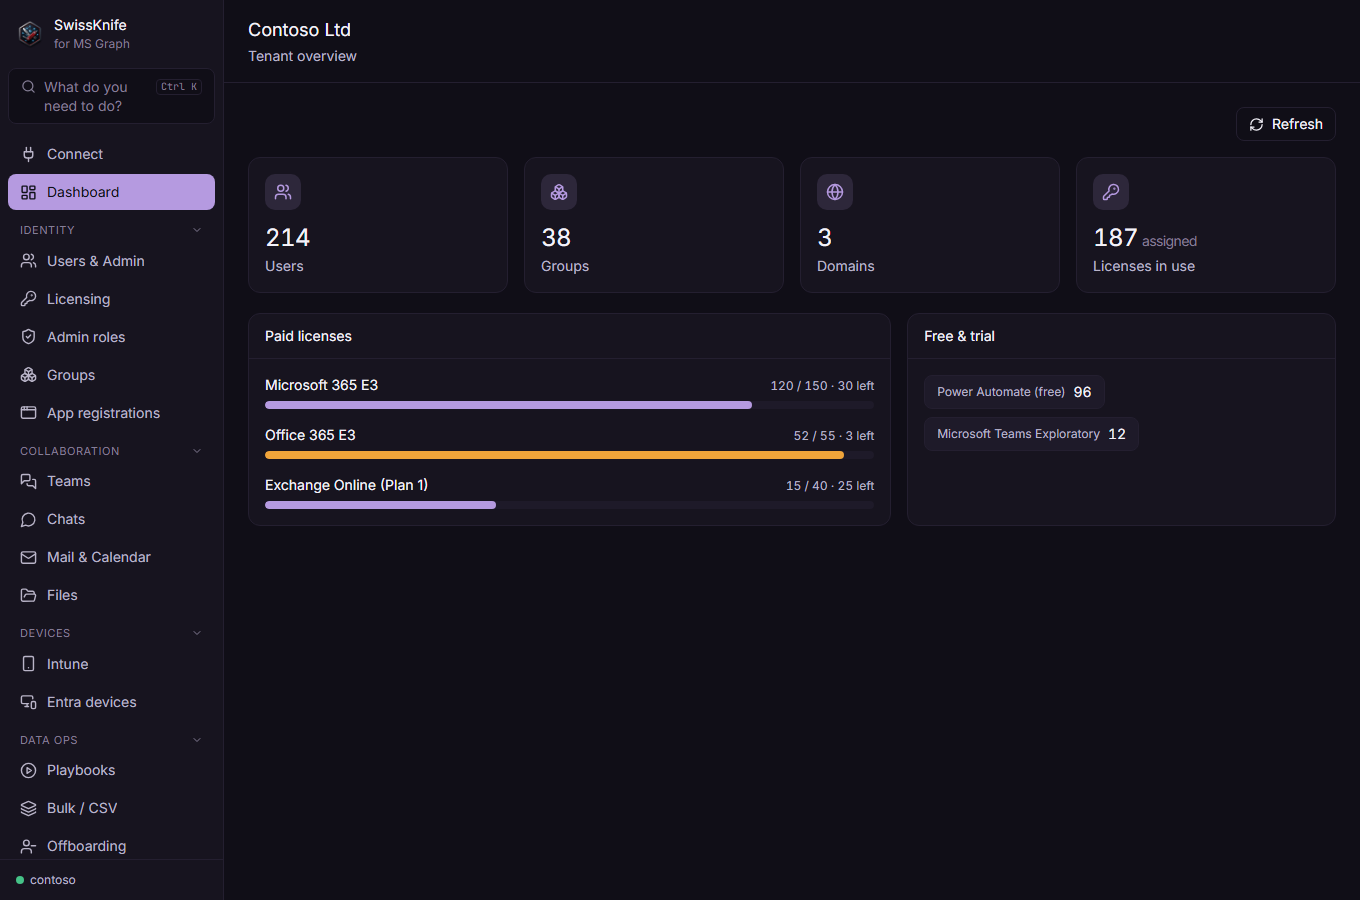The width and height of the screenshot is (1360, 900).
Task: Click the SwissKnife app logo icon
Action: pos(30,33)
